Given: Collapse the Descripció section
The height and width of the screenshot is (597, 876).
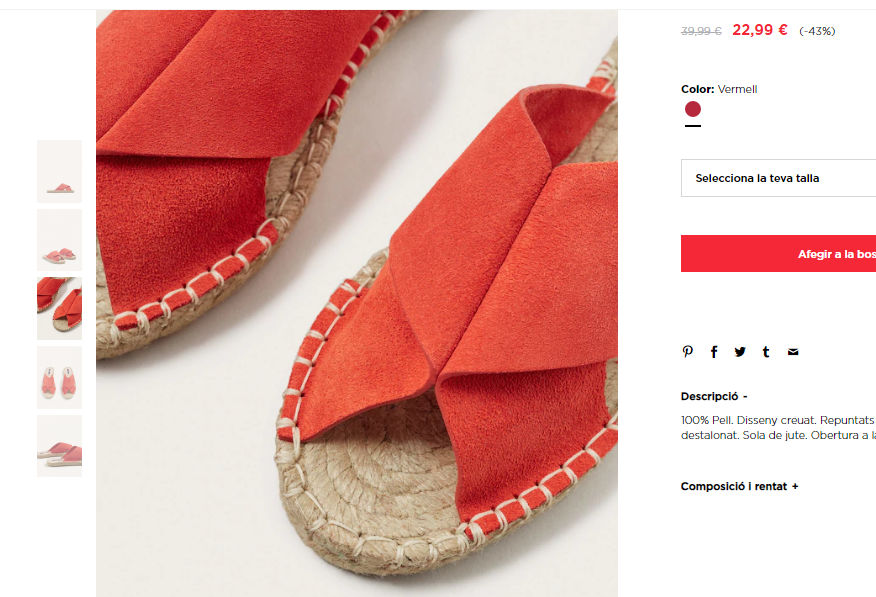Looking at the screenshot, I should coord(714,397).
